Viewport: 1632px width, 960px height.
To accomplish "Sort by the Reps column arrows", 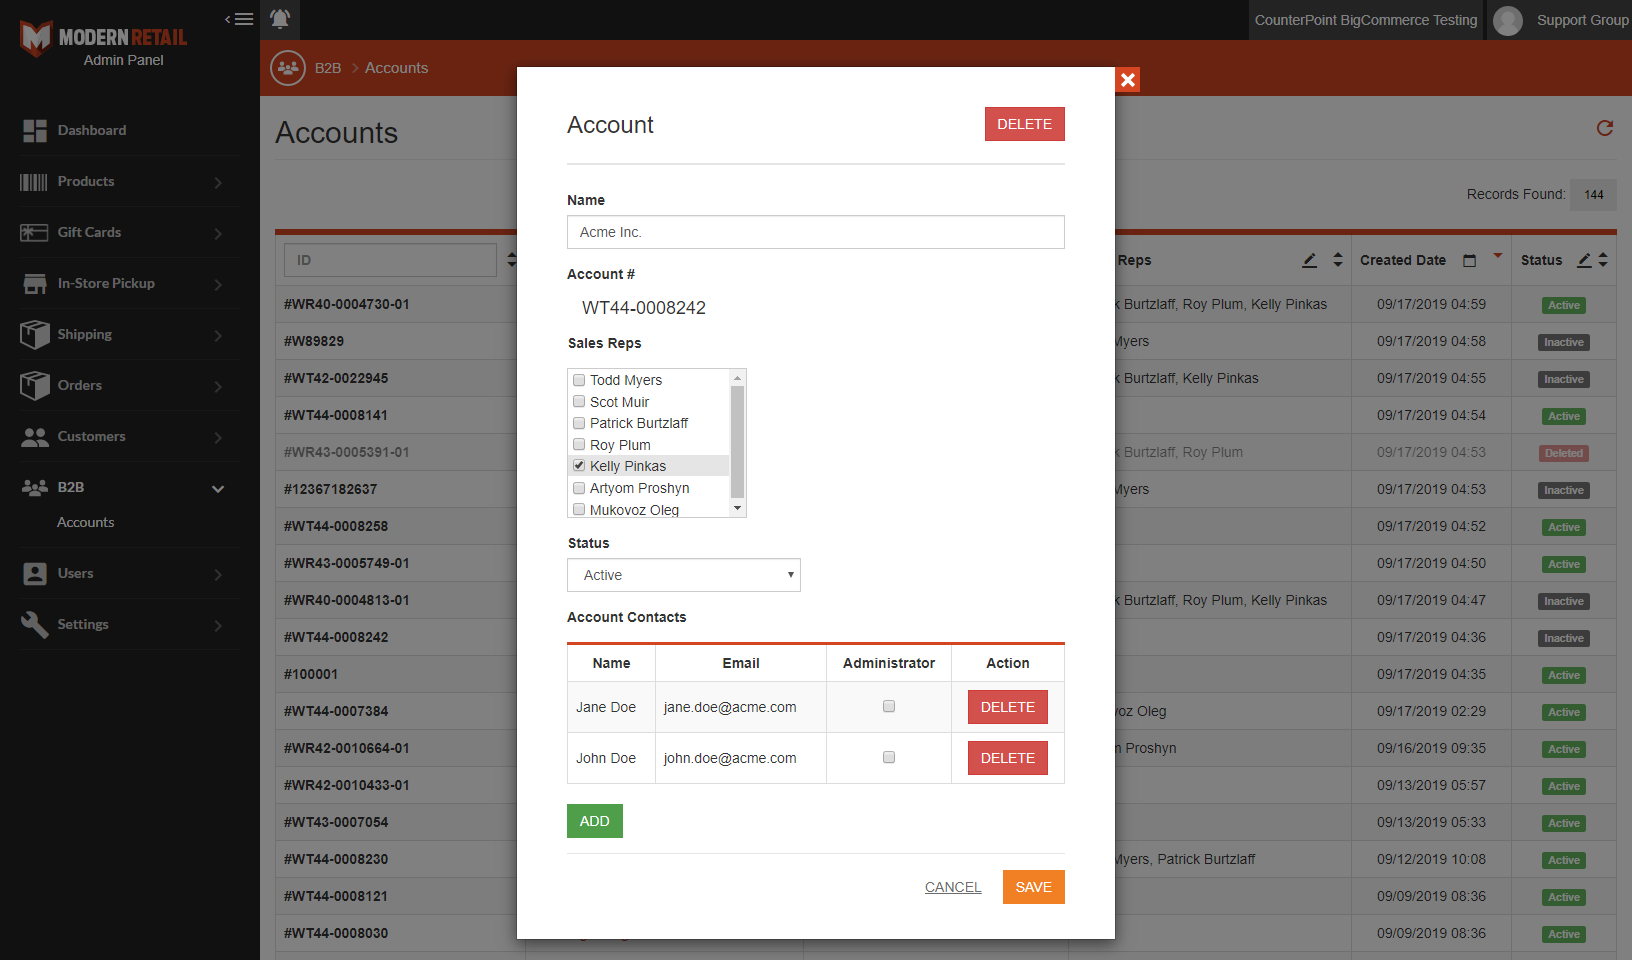I will coord(1338,260).
